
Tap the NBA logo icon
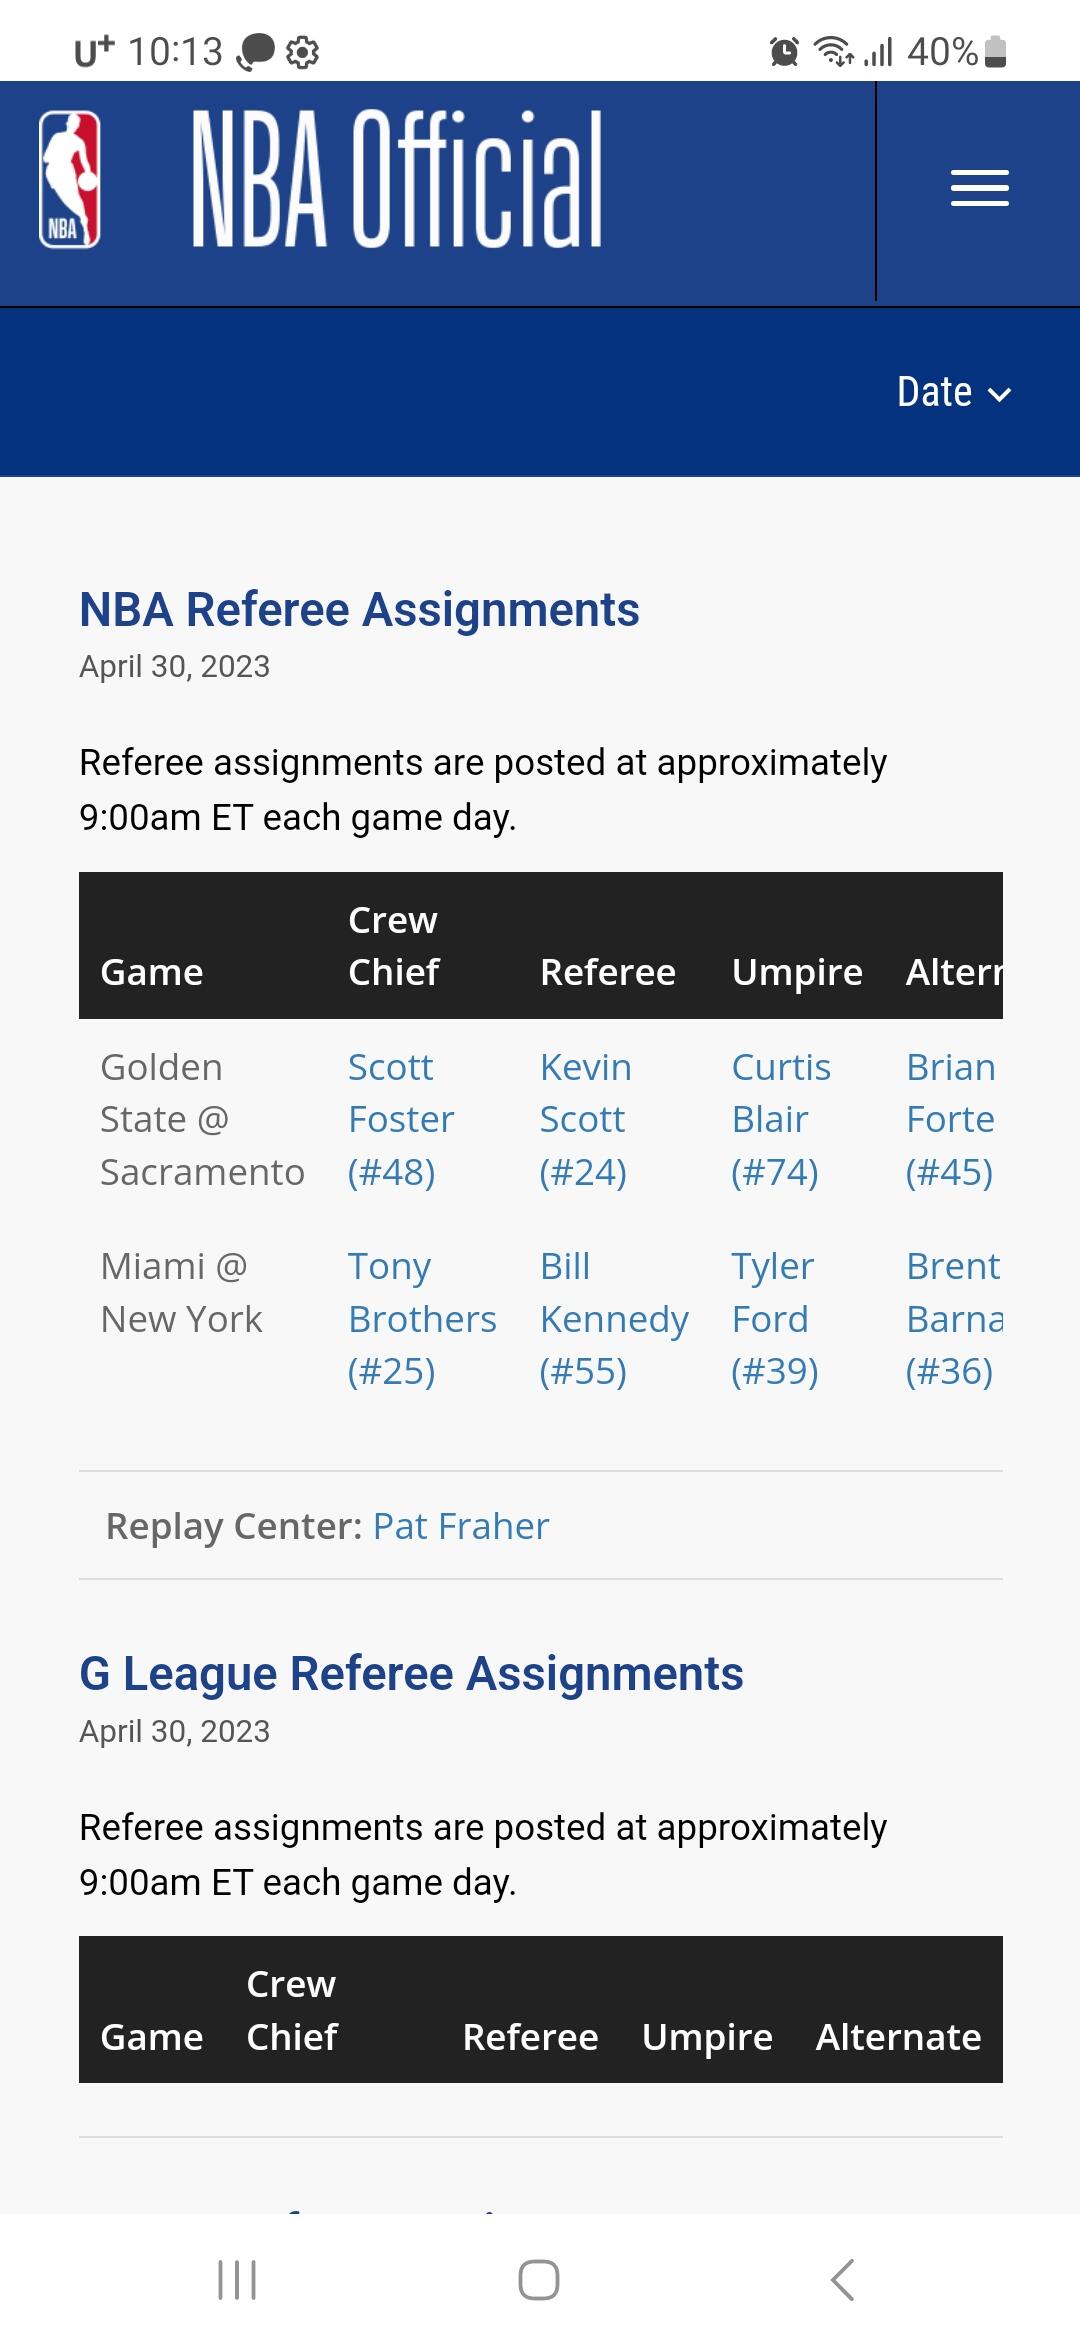coord(69,179)
